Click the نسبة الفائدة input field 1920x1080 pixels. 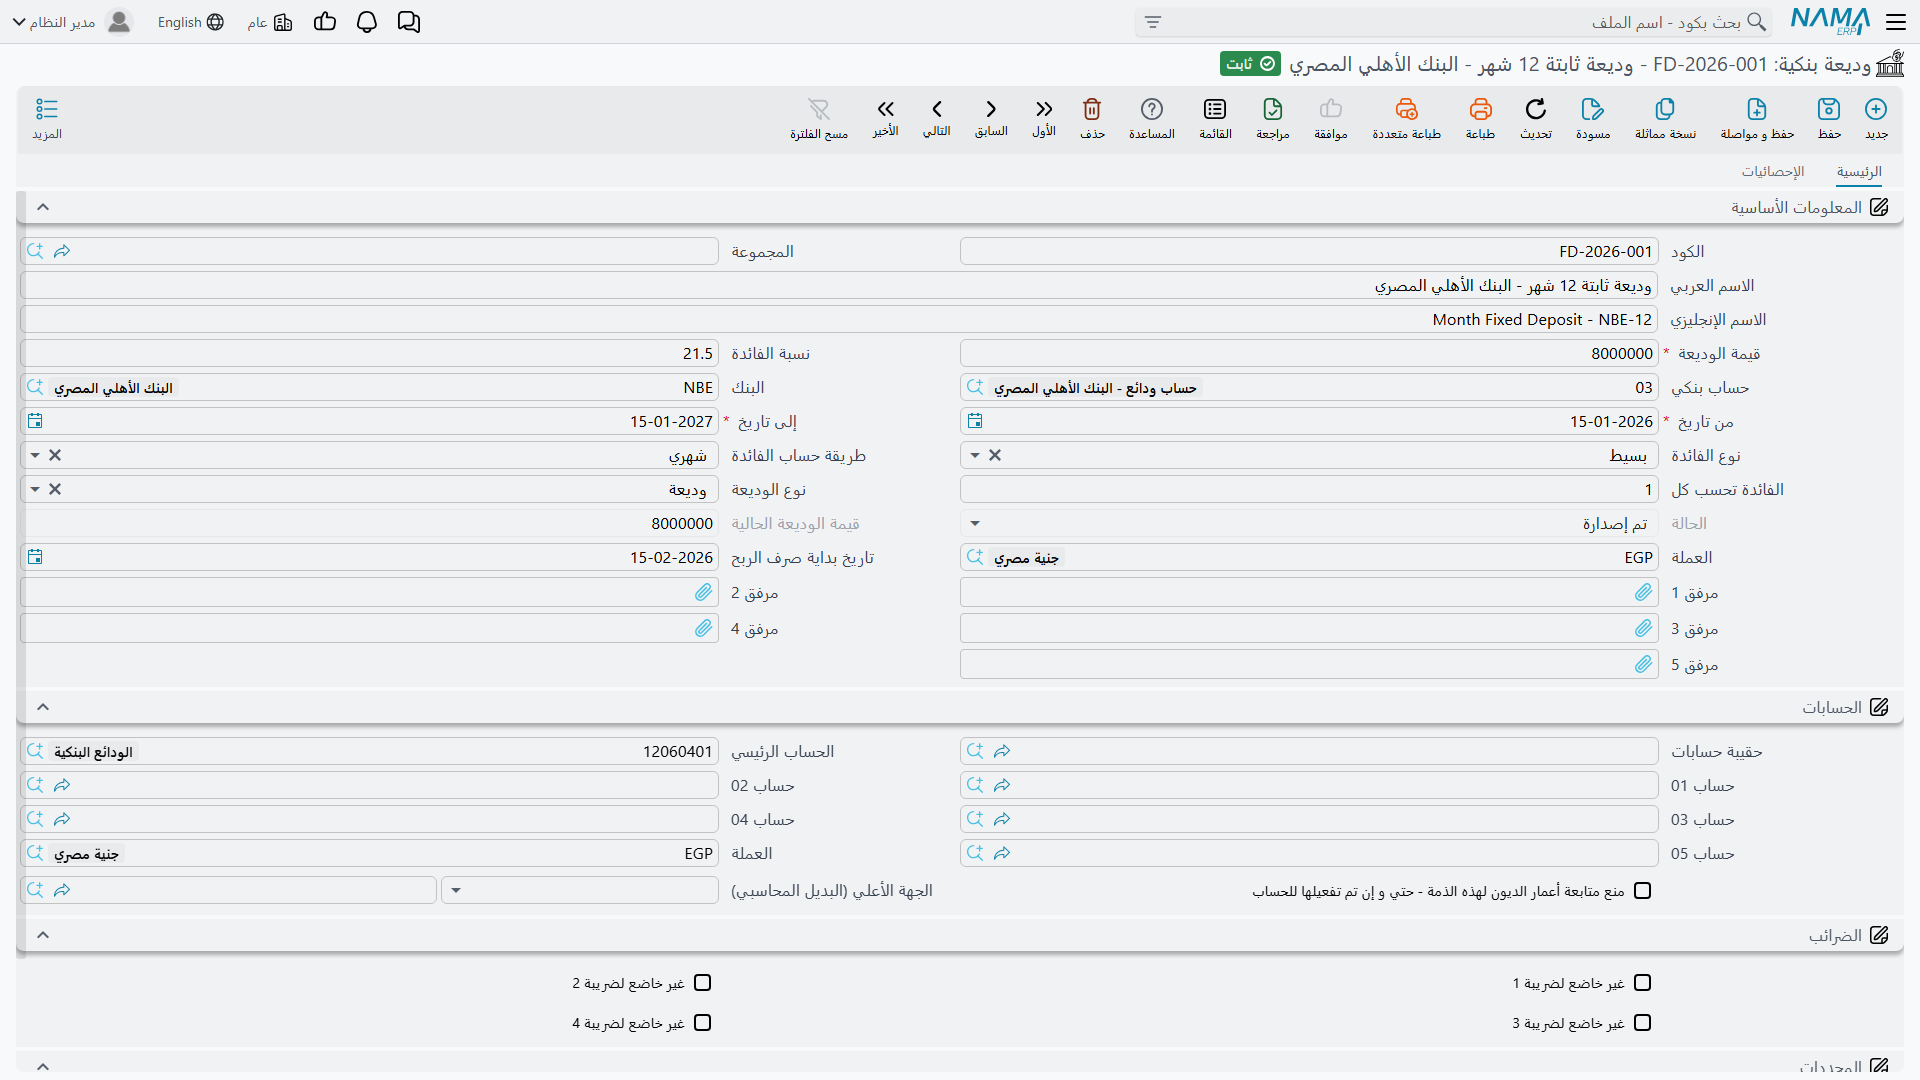pos(369,353)
